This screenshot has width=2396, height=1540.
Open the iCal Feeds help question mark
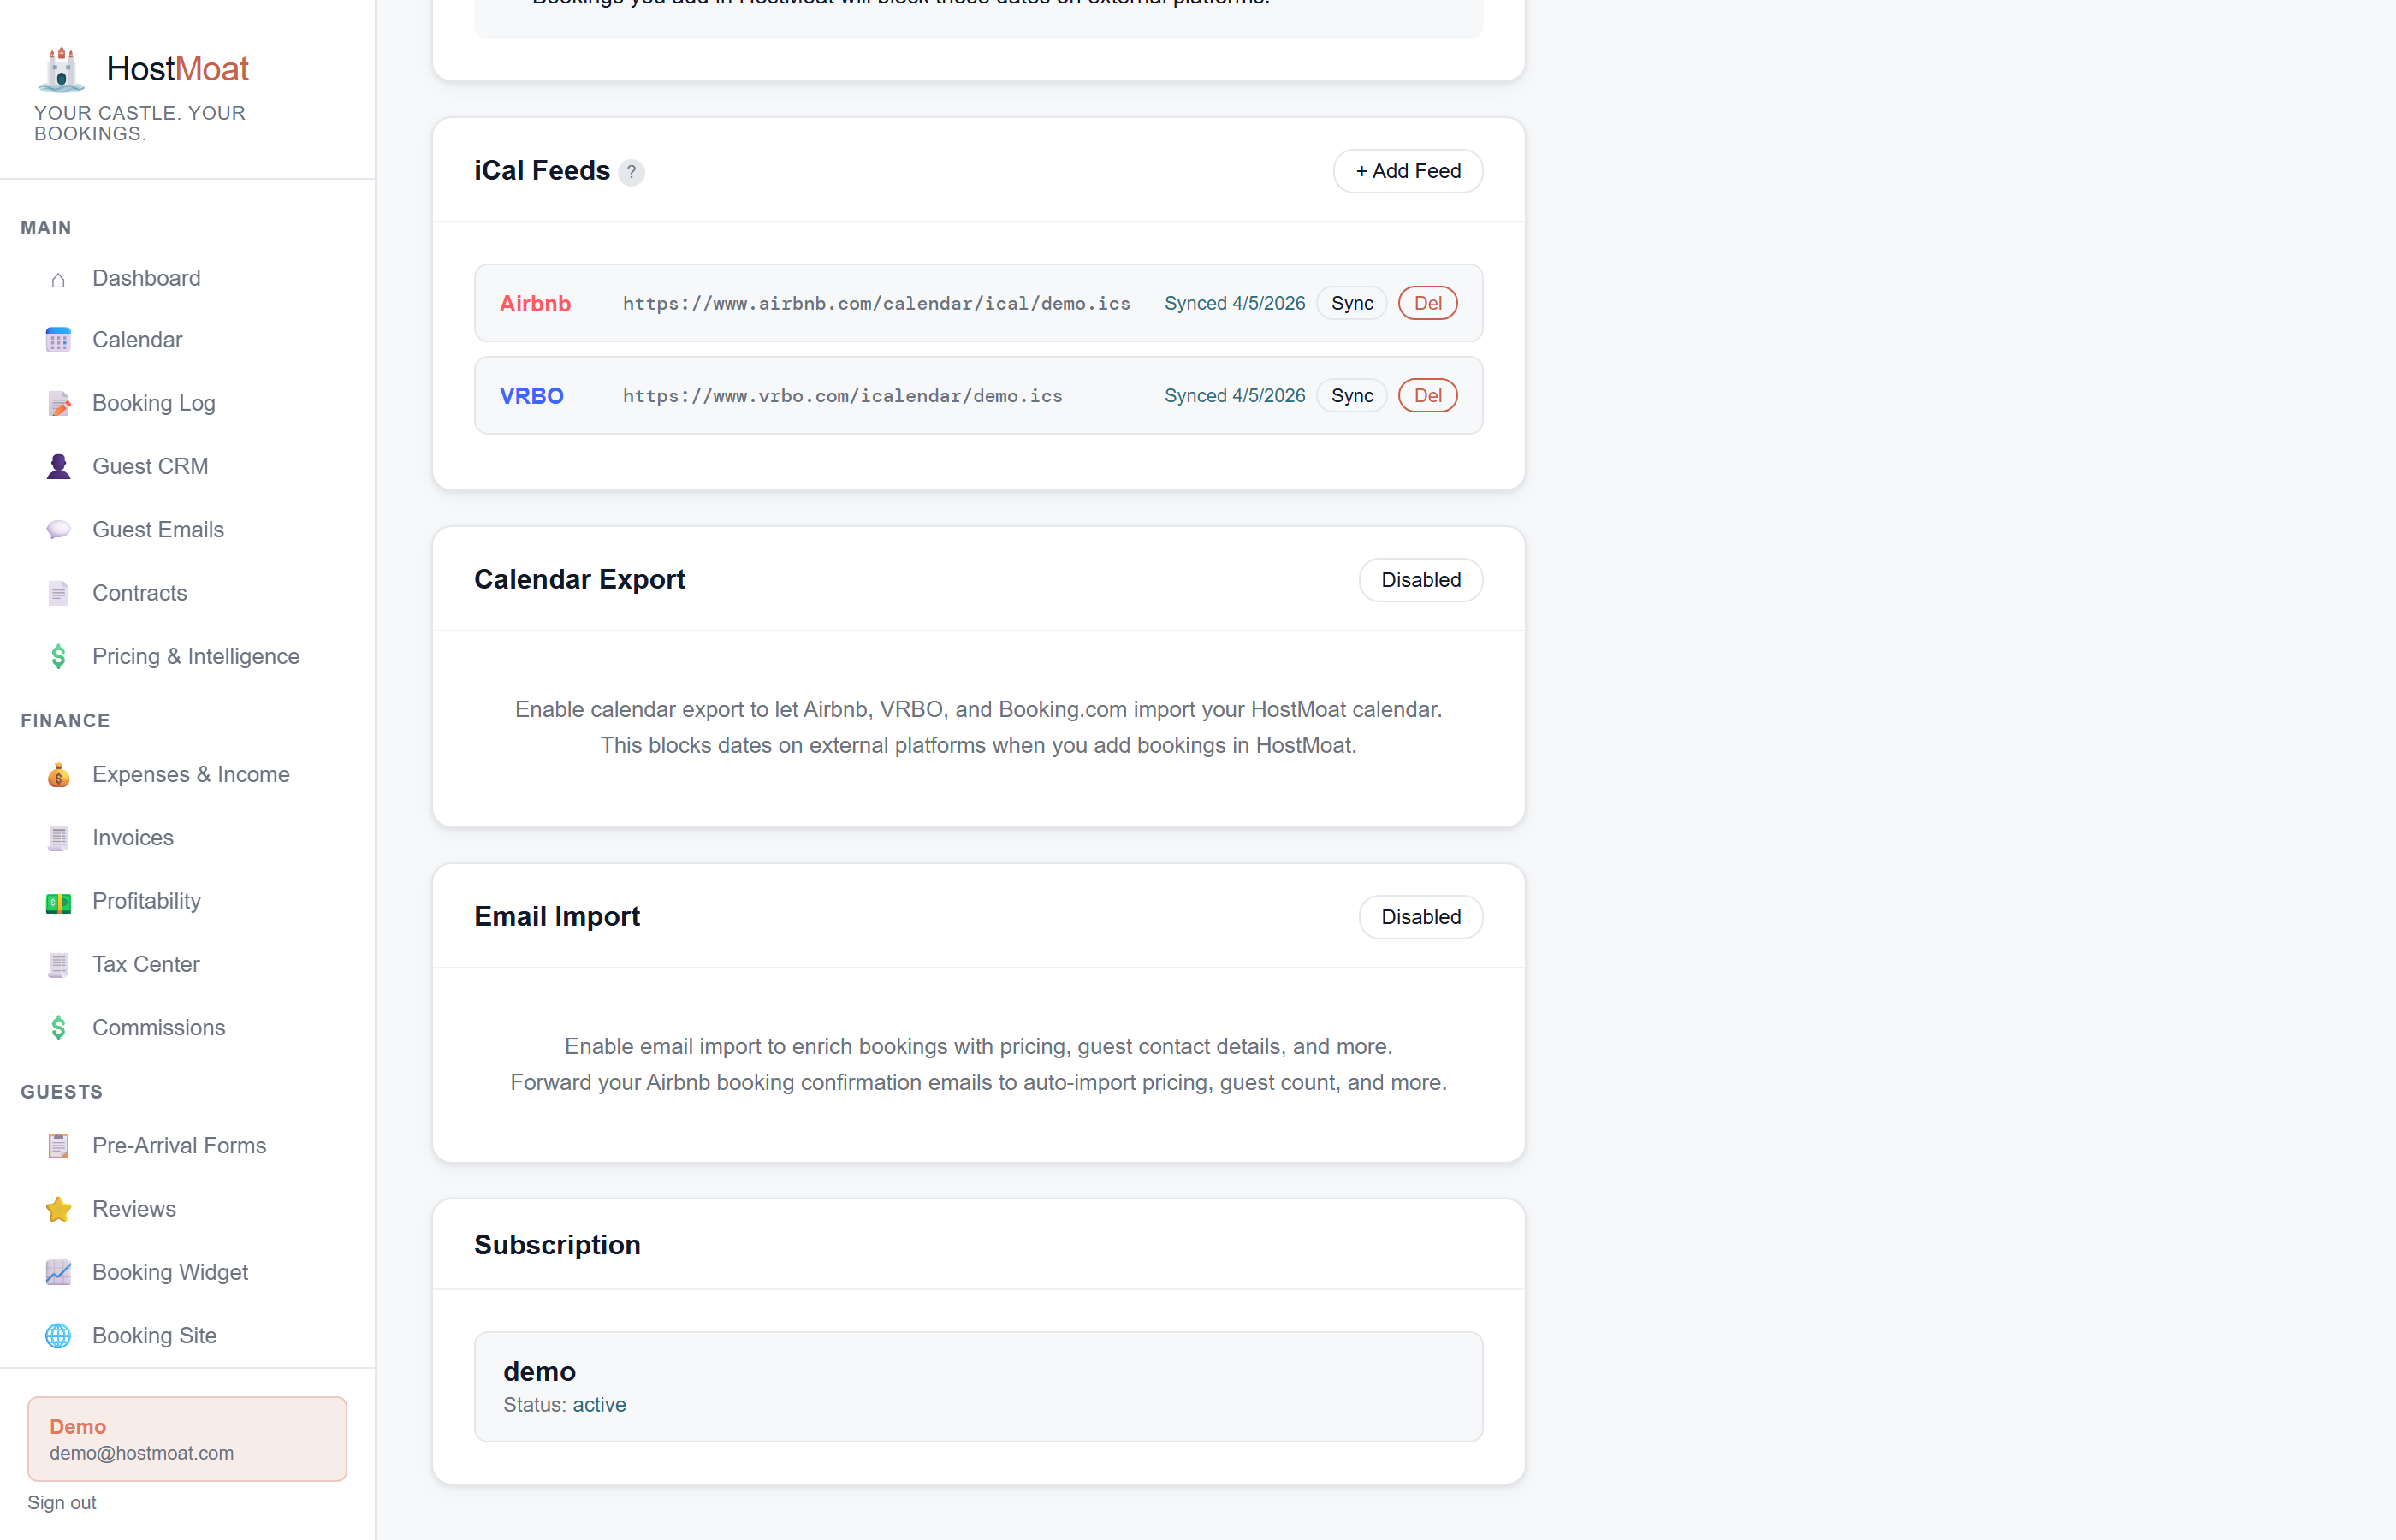[631, 172]
